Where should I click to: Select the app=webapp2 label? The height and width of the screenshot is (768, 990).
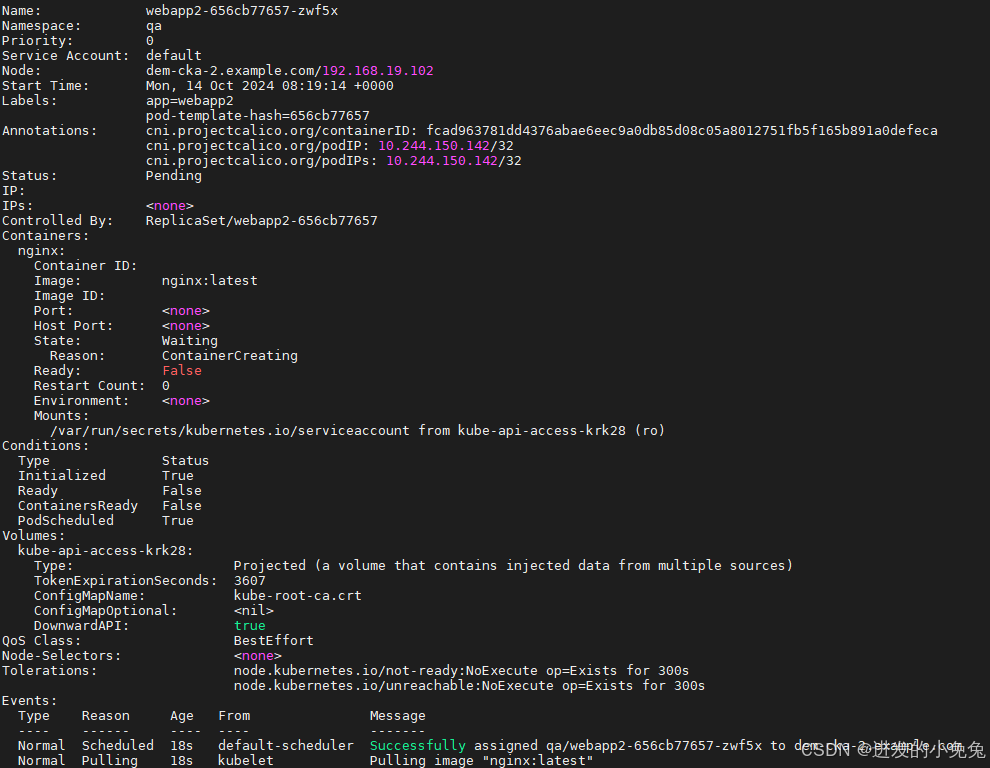tap(190, 100)
